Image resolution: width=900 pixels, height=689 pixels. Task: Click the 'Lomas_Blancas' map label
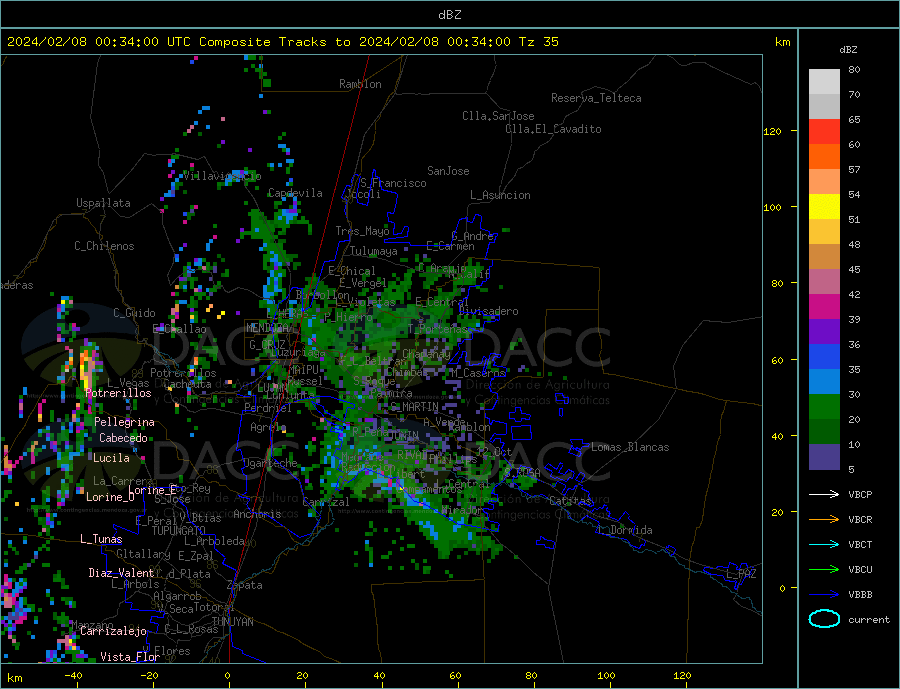(x=630, y=447)
